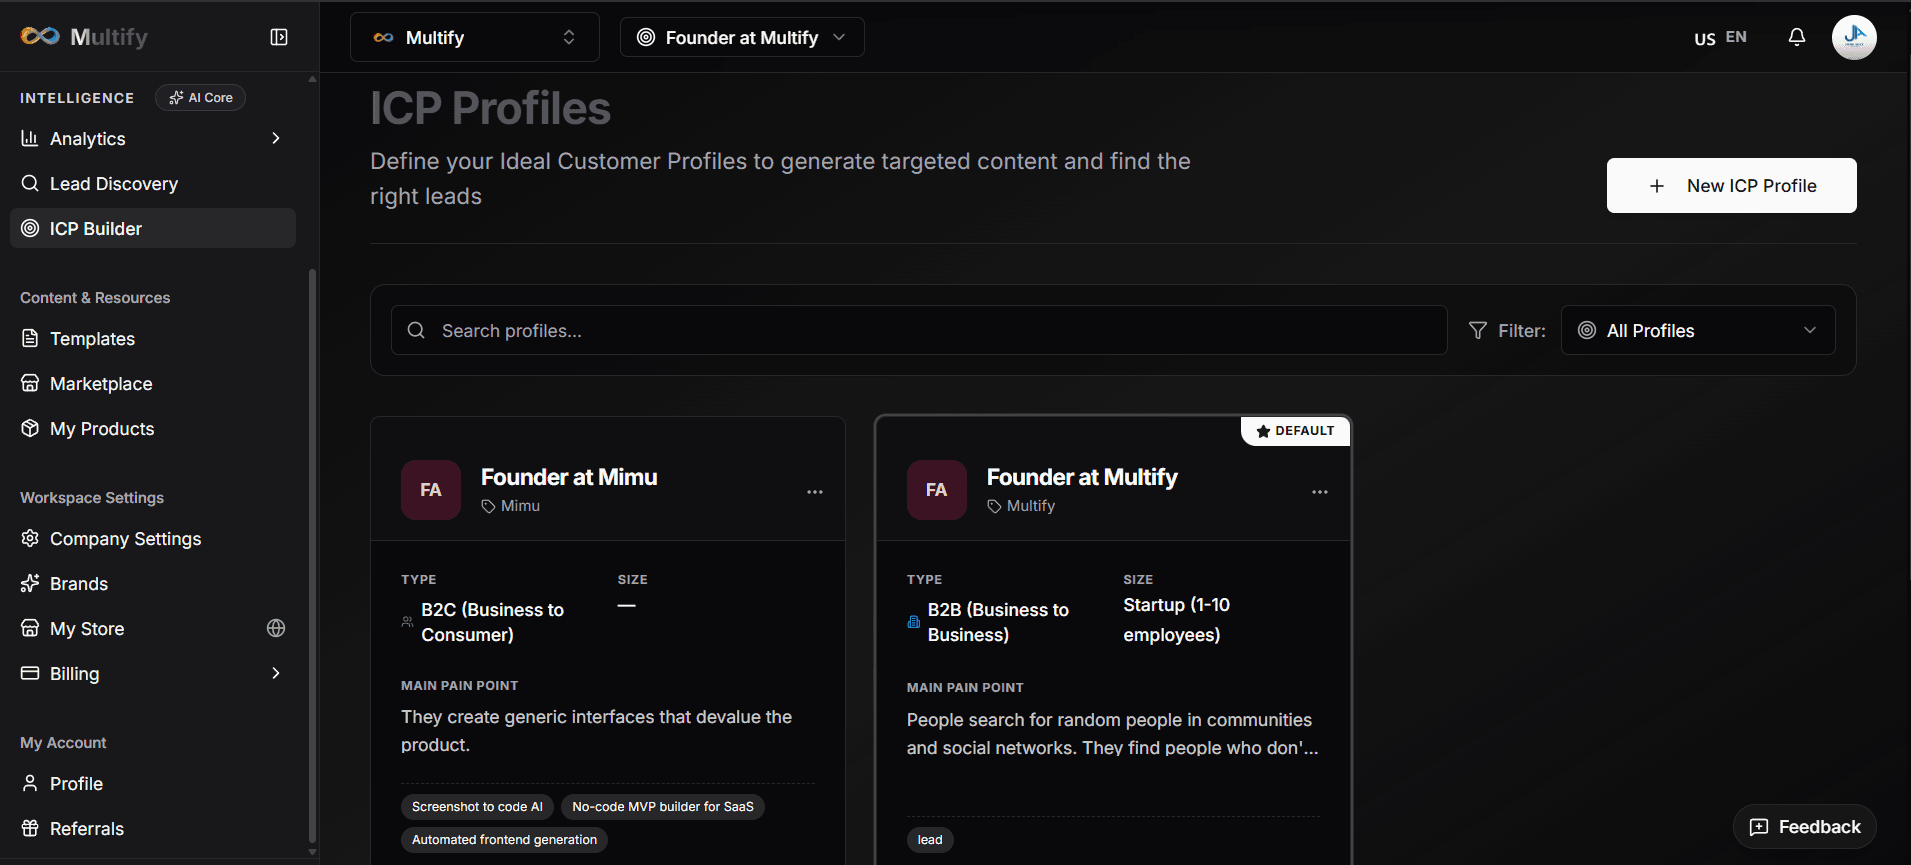Click the Mimu pain point text
1911x865 pixels.
597,731
